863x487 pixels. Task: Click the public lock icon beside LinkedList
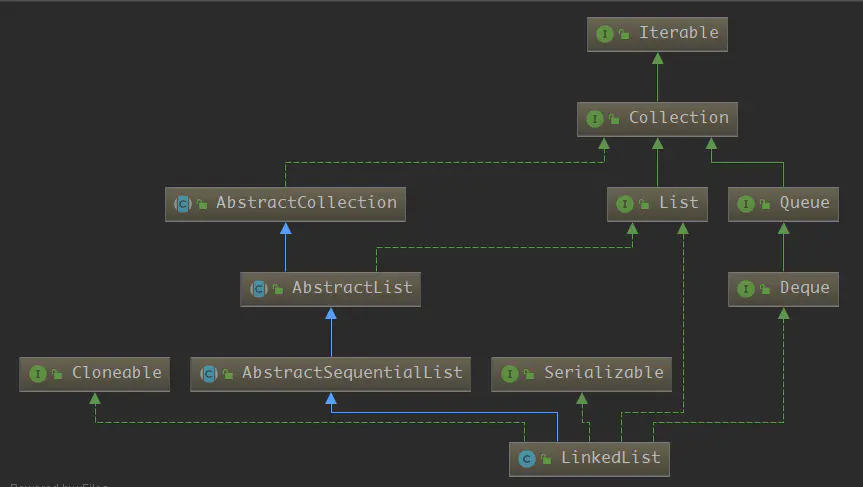coord(547,459)
